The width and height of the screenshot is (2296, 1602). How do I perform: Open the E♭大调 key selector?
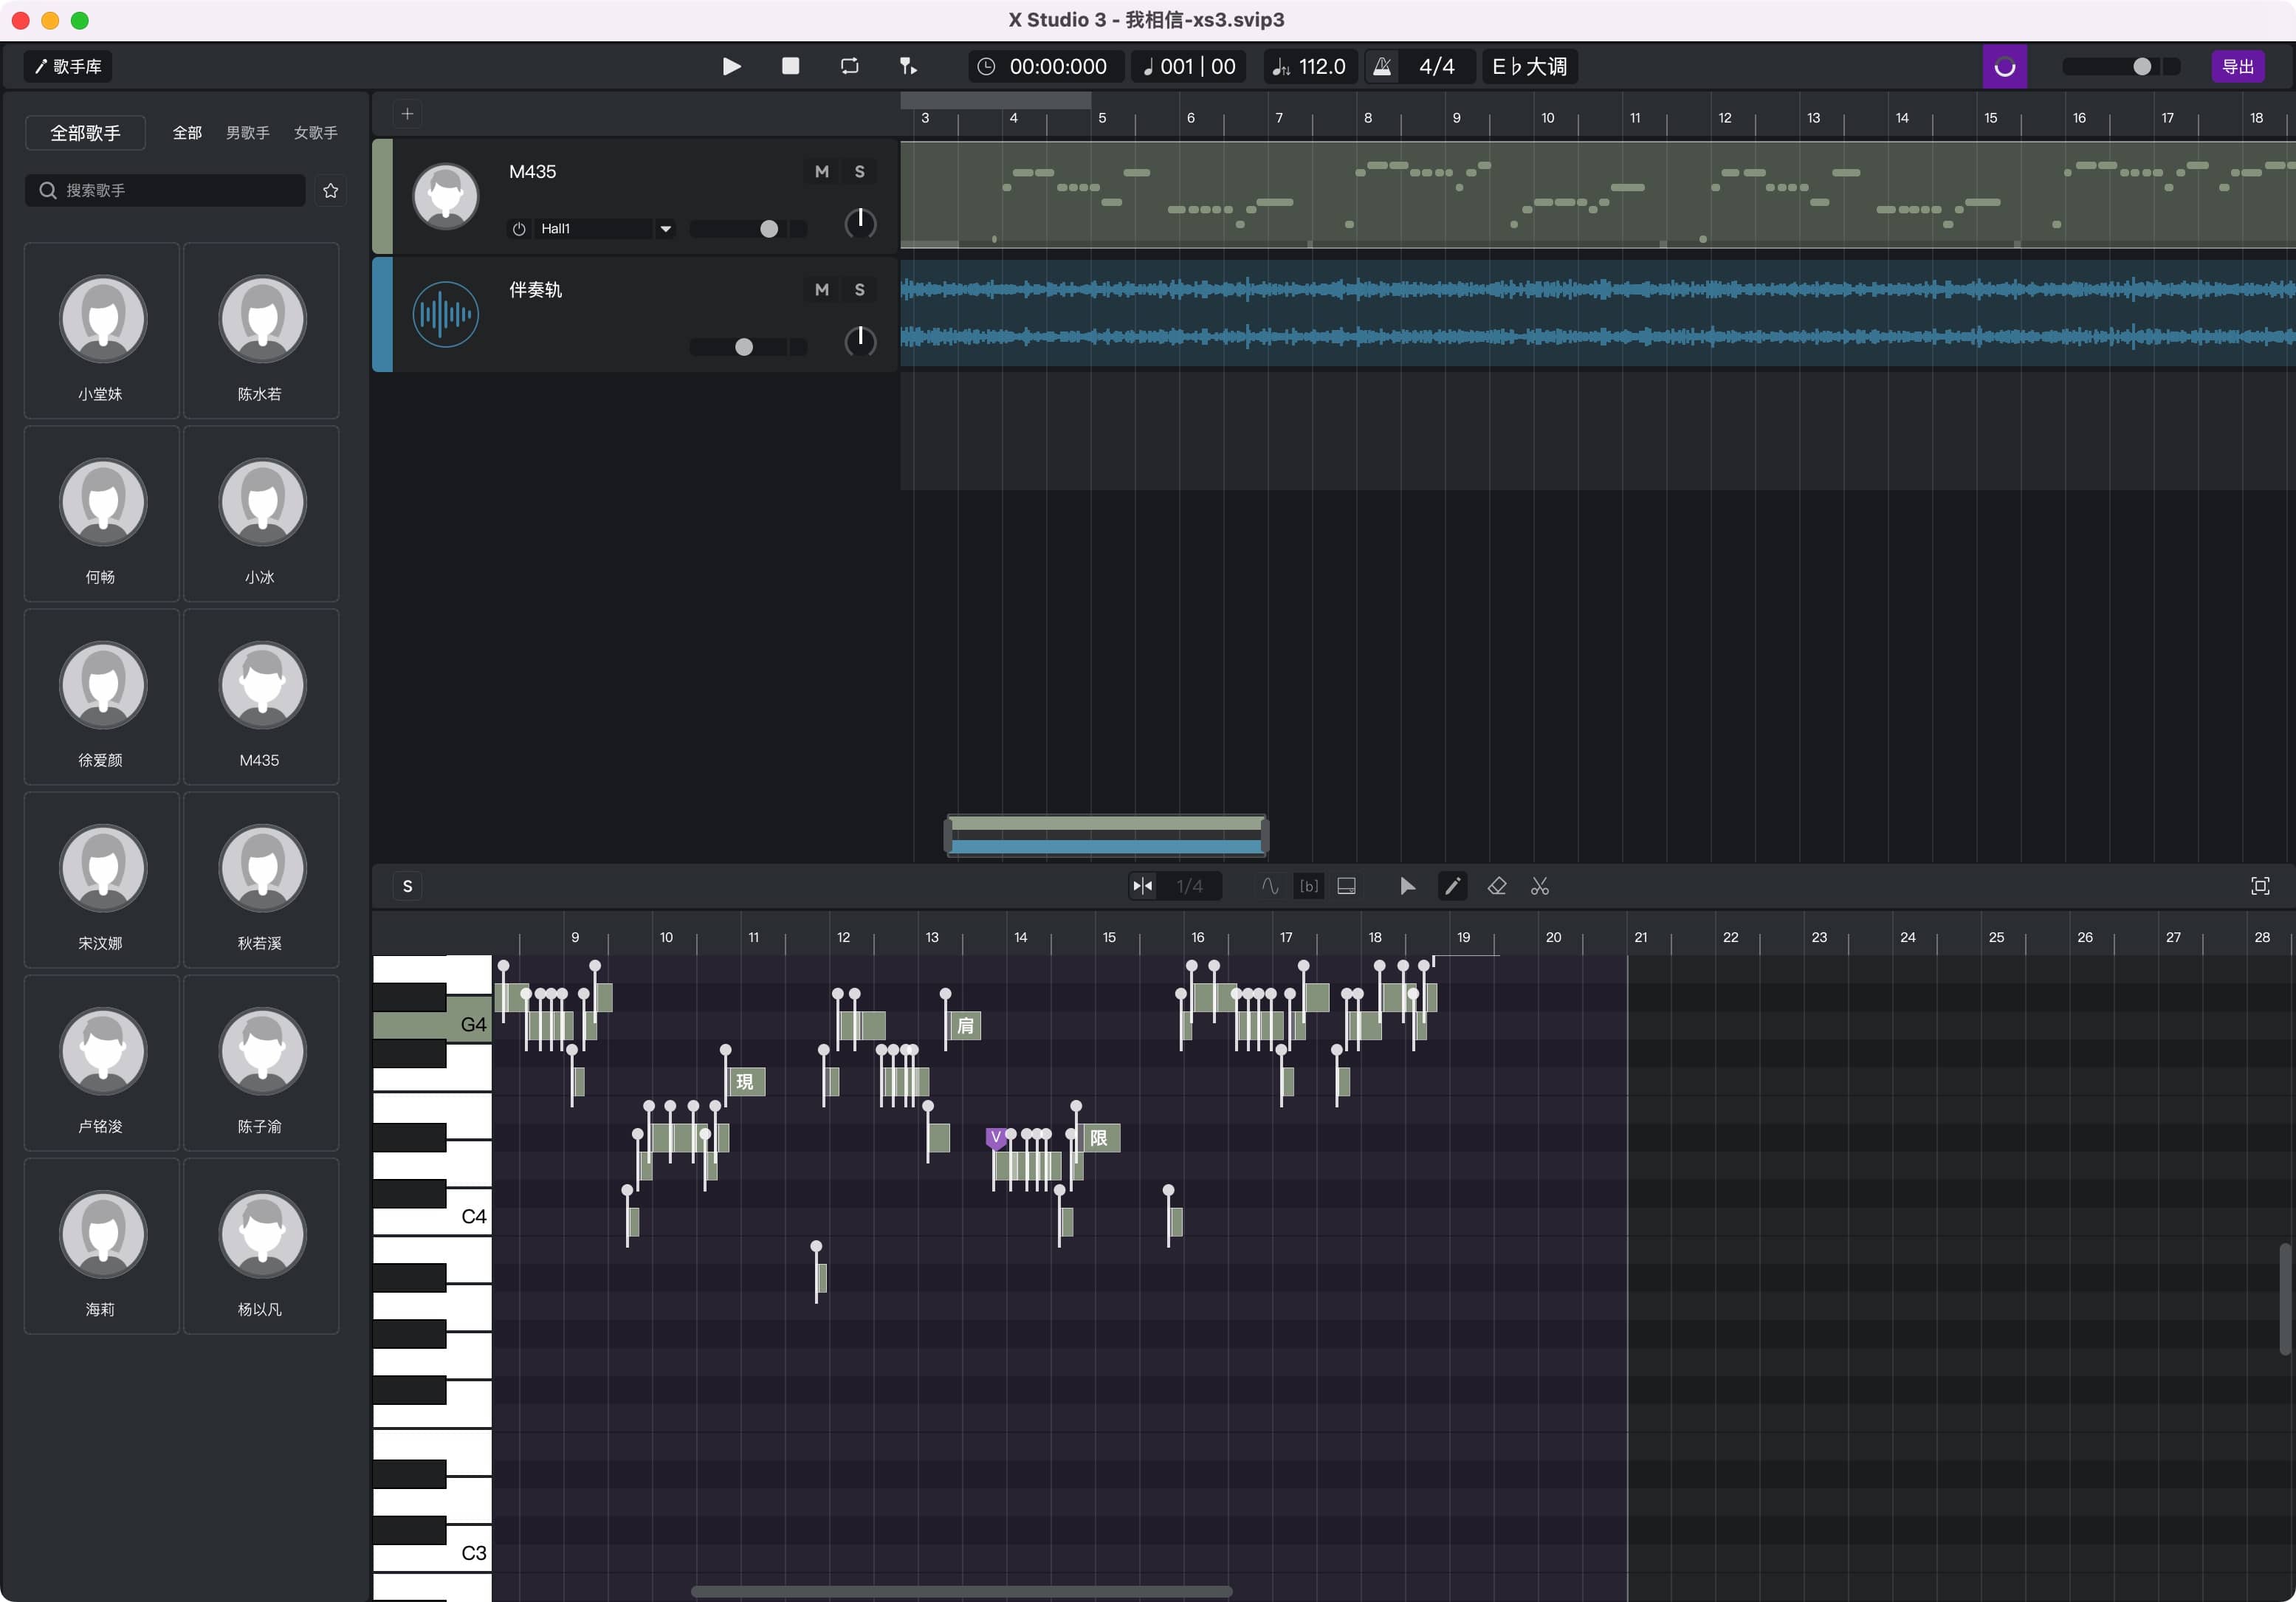(1529, 66)
